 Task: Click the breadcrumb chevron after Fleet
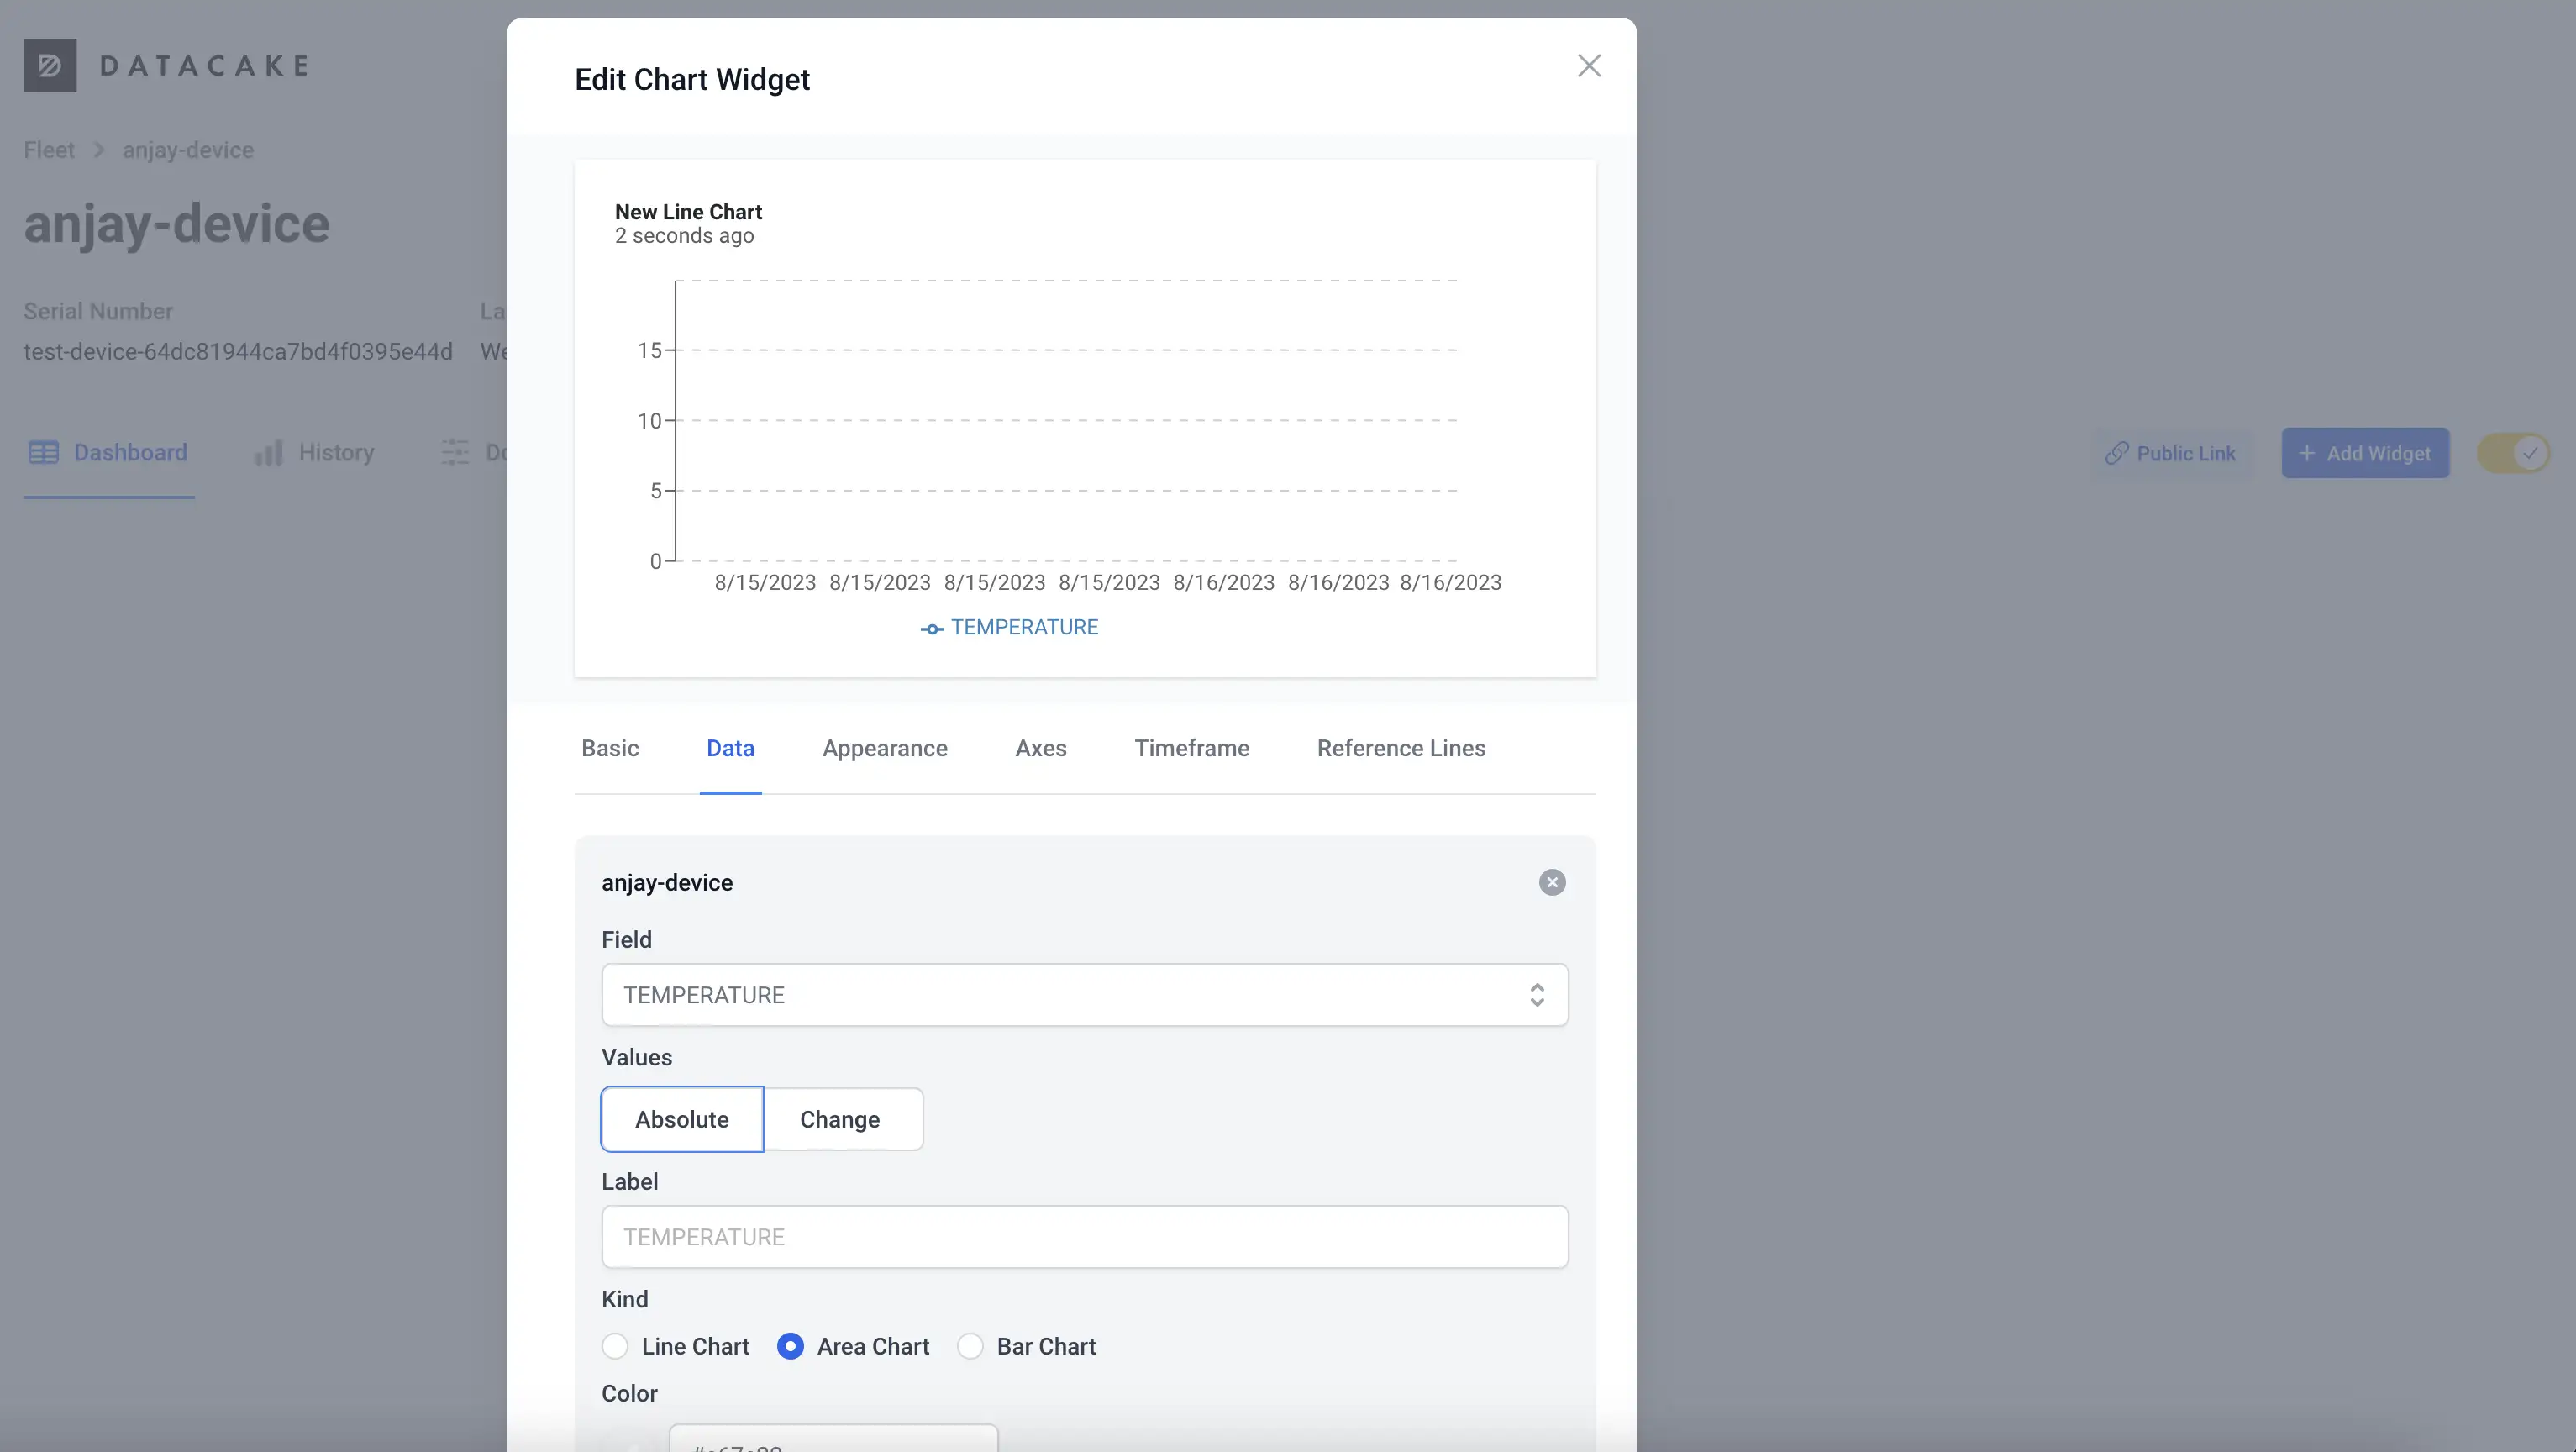99,150
